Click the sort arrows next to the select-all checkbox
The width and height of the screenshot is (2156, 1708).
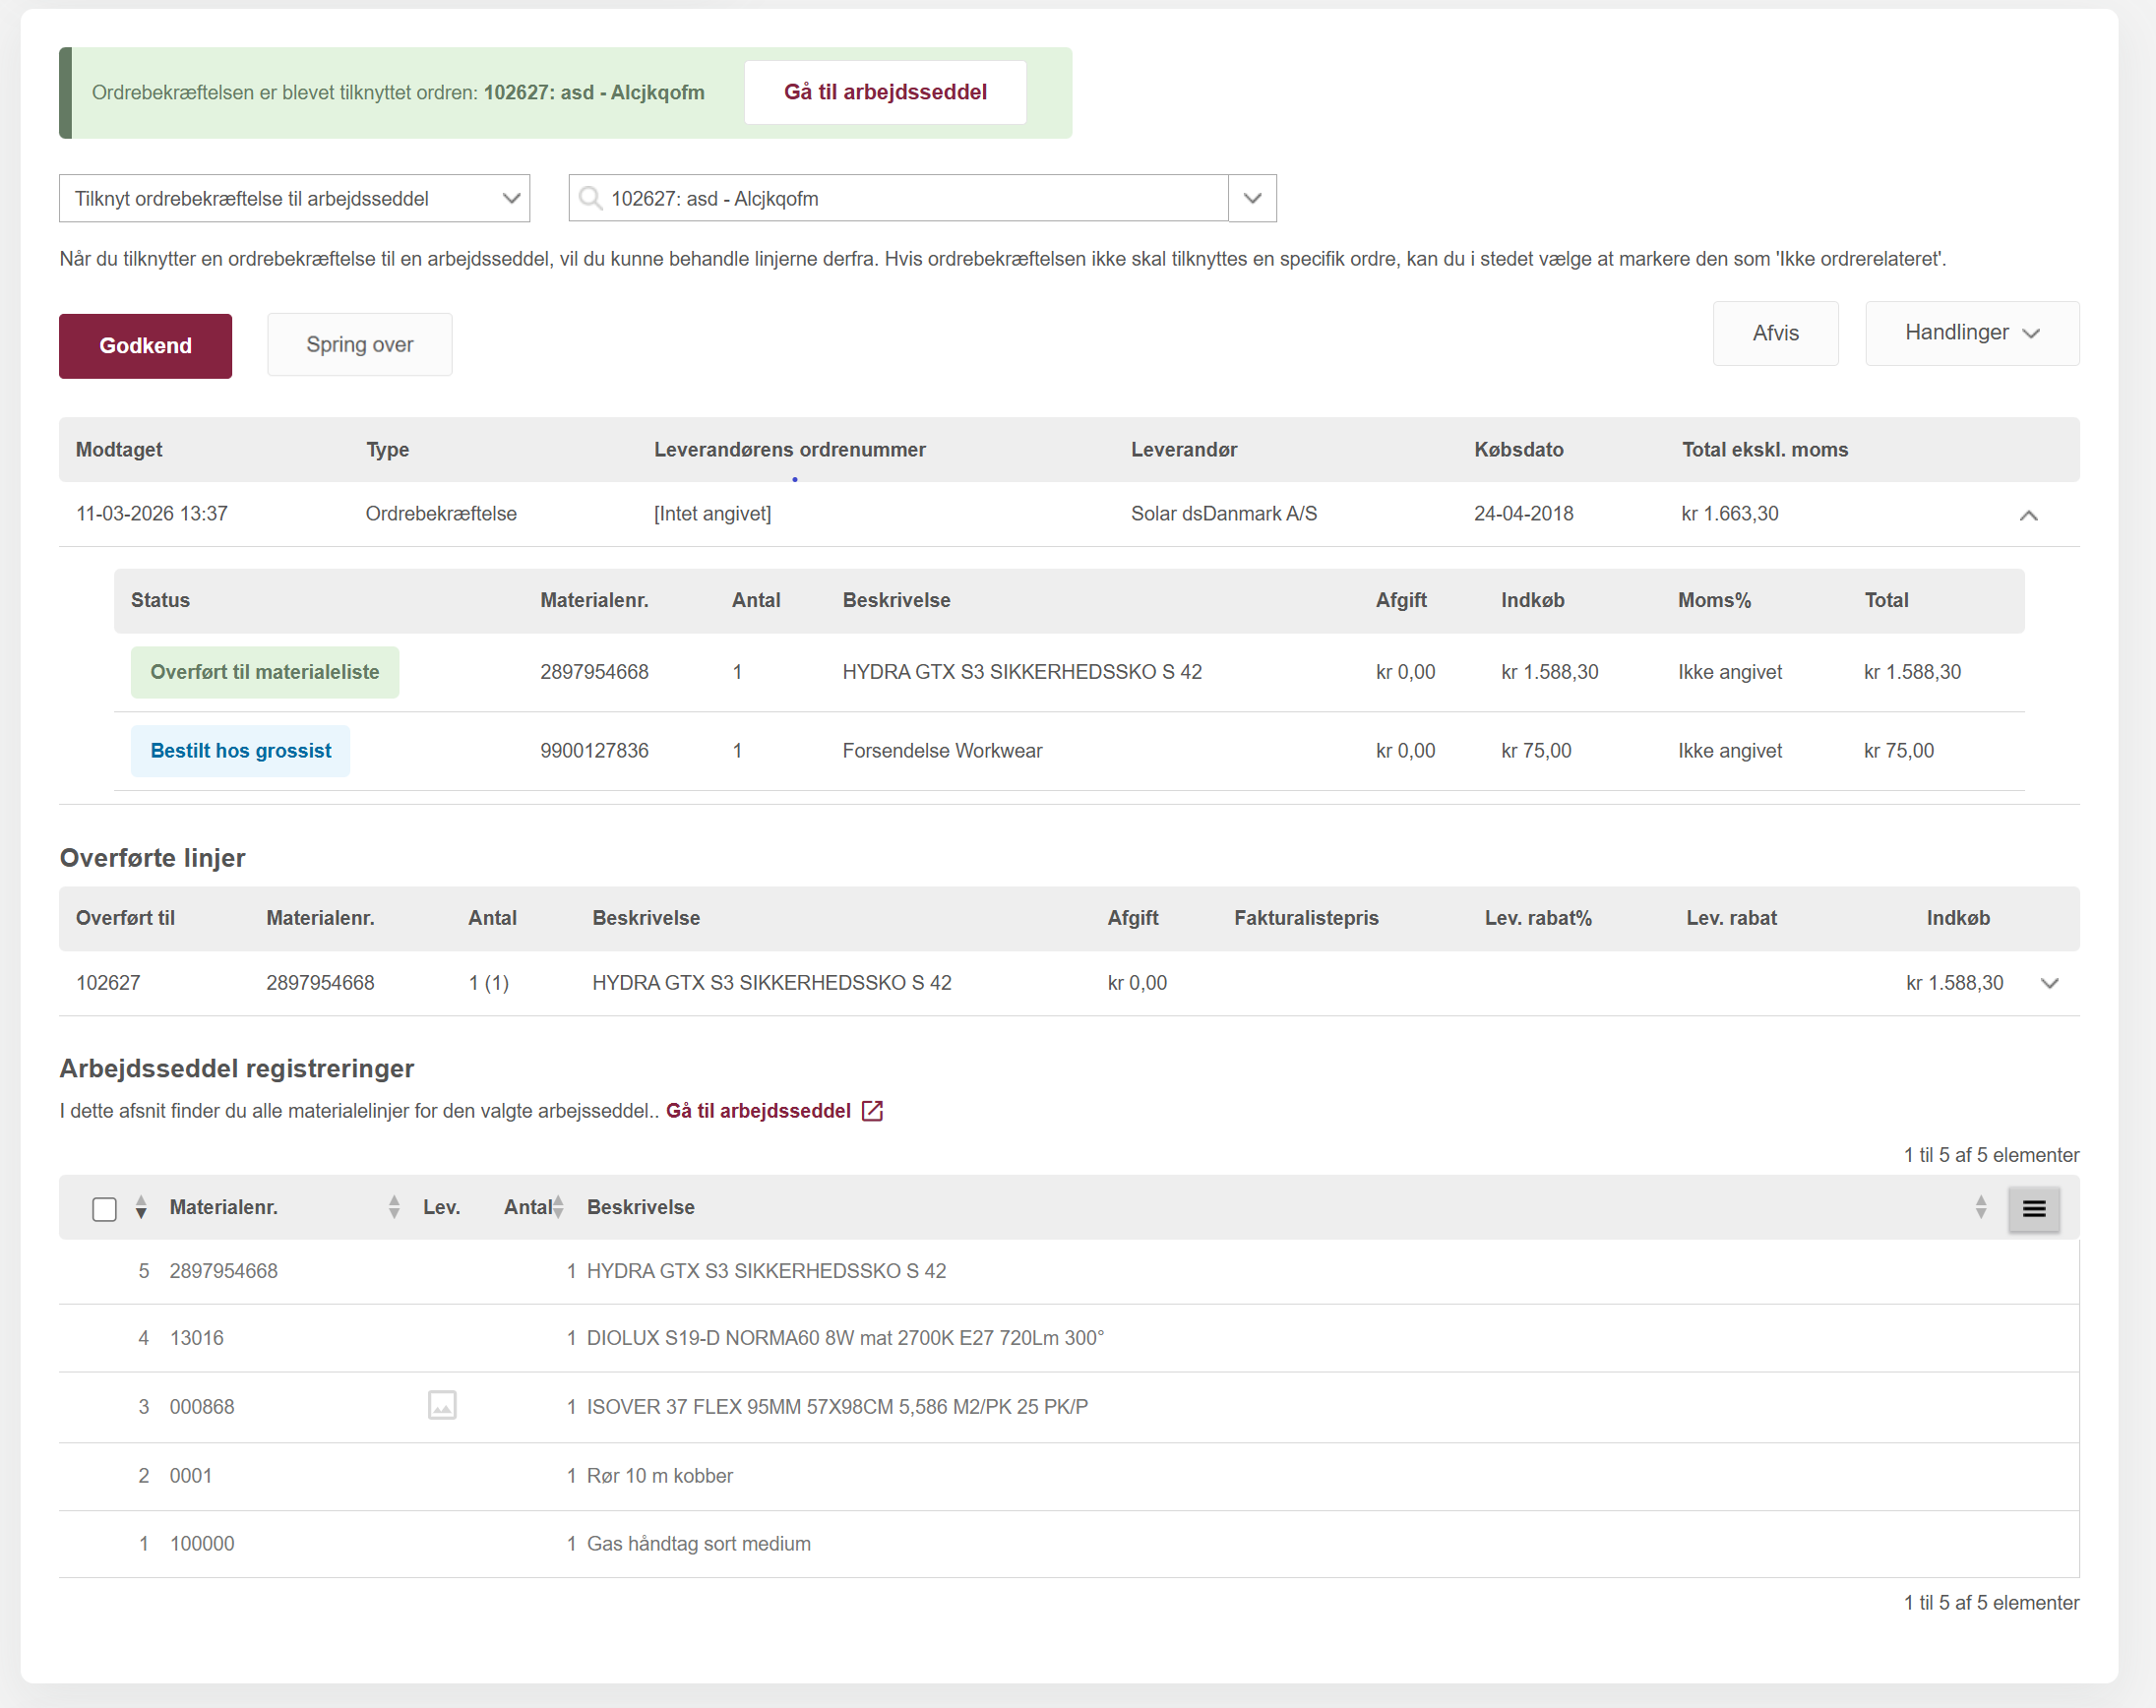[141, 1207]
